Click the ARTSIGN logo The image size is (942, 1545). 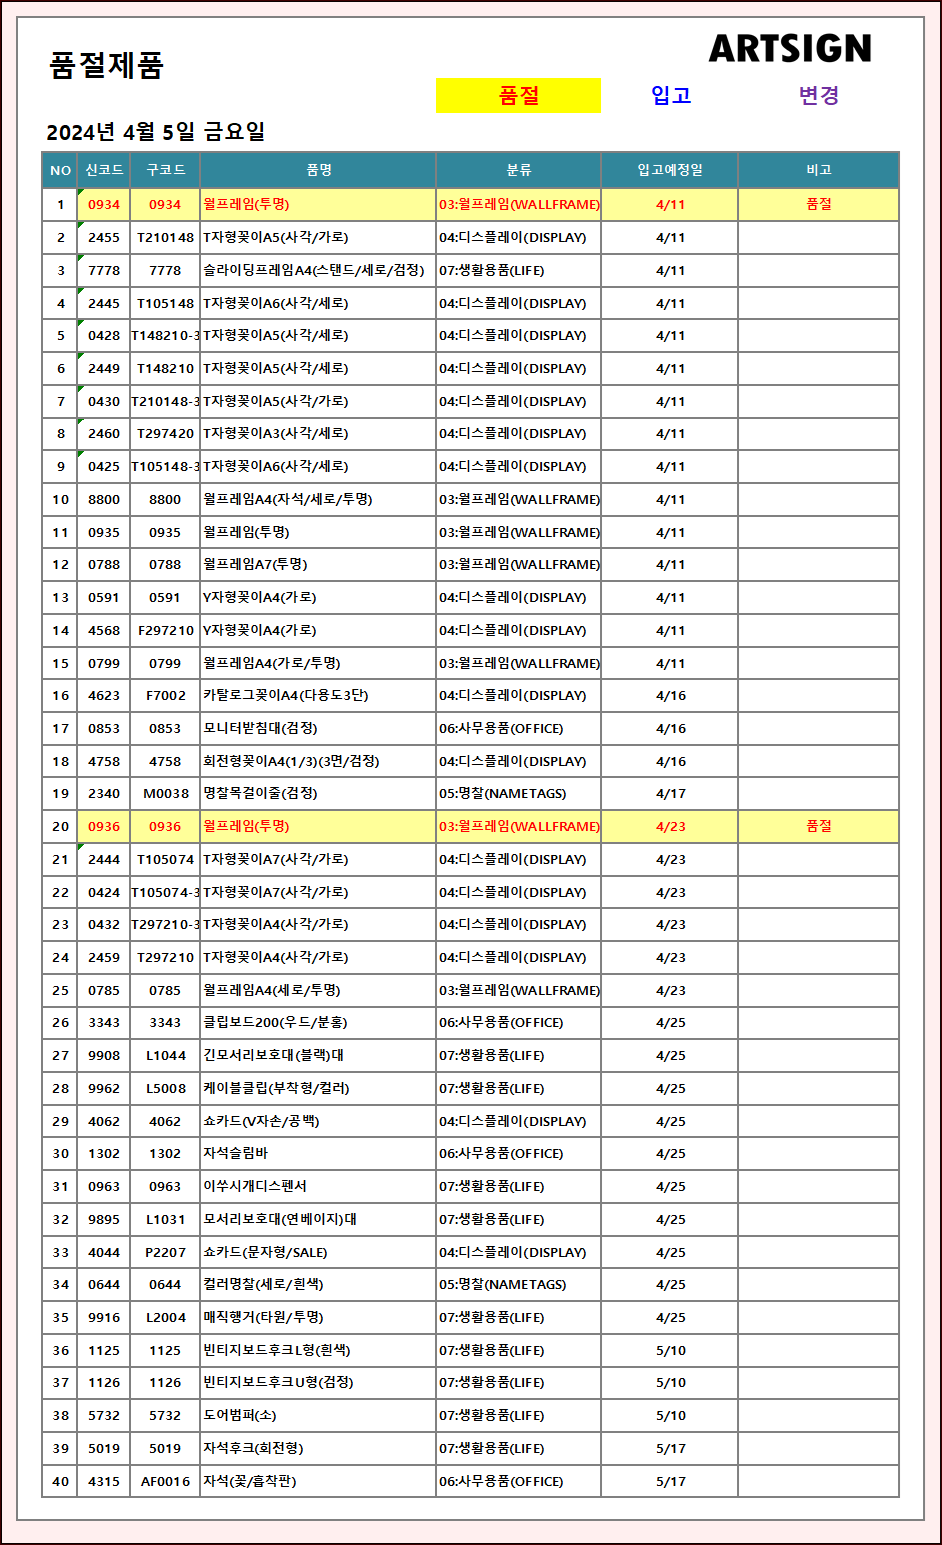pyautogui.click(x=790, y=48)
